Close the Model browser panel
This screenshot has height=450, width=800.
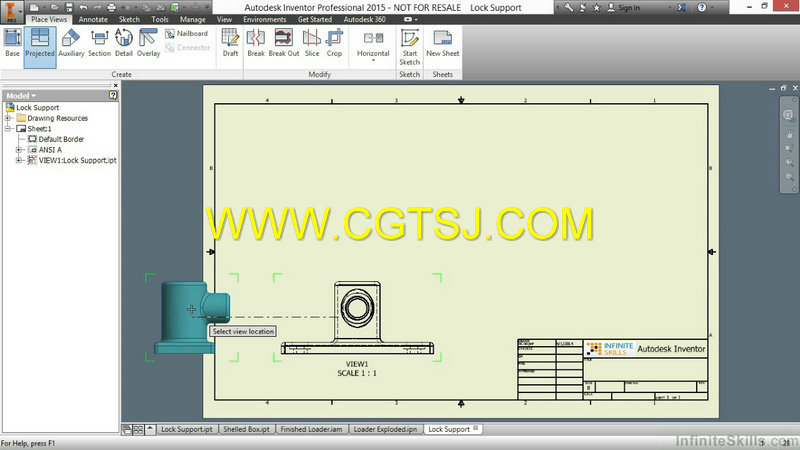coord(116,85)
